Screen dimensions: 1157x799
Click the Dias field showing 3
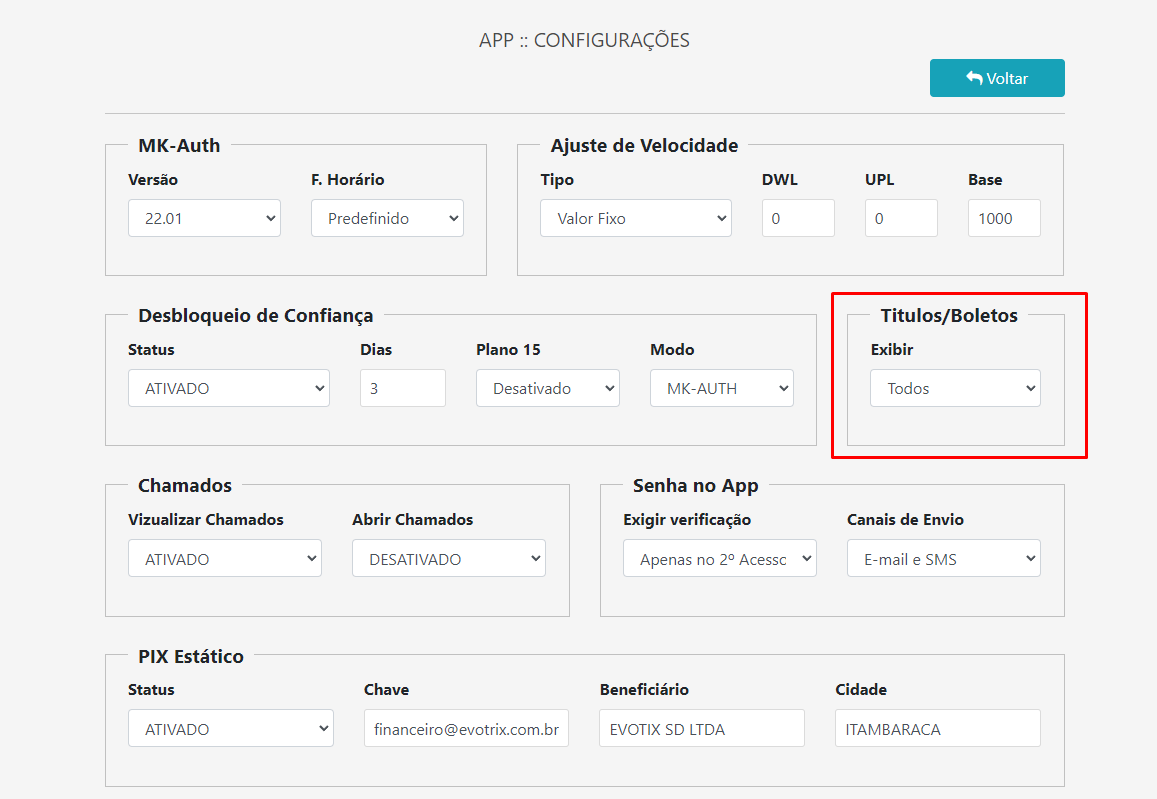402,387
